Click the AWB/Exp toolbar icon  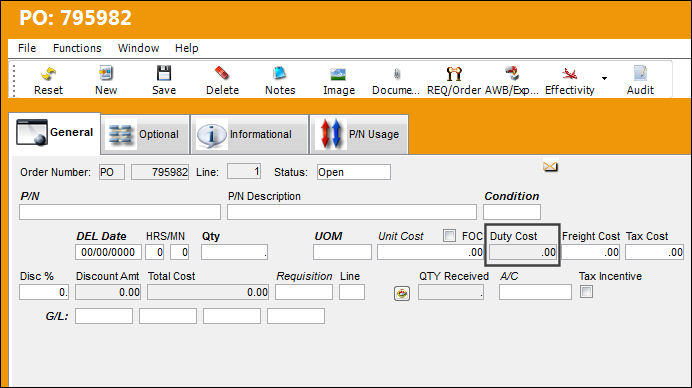tap(512, 73)
